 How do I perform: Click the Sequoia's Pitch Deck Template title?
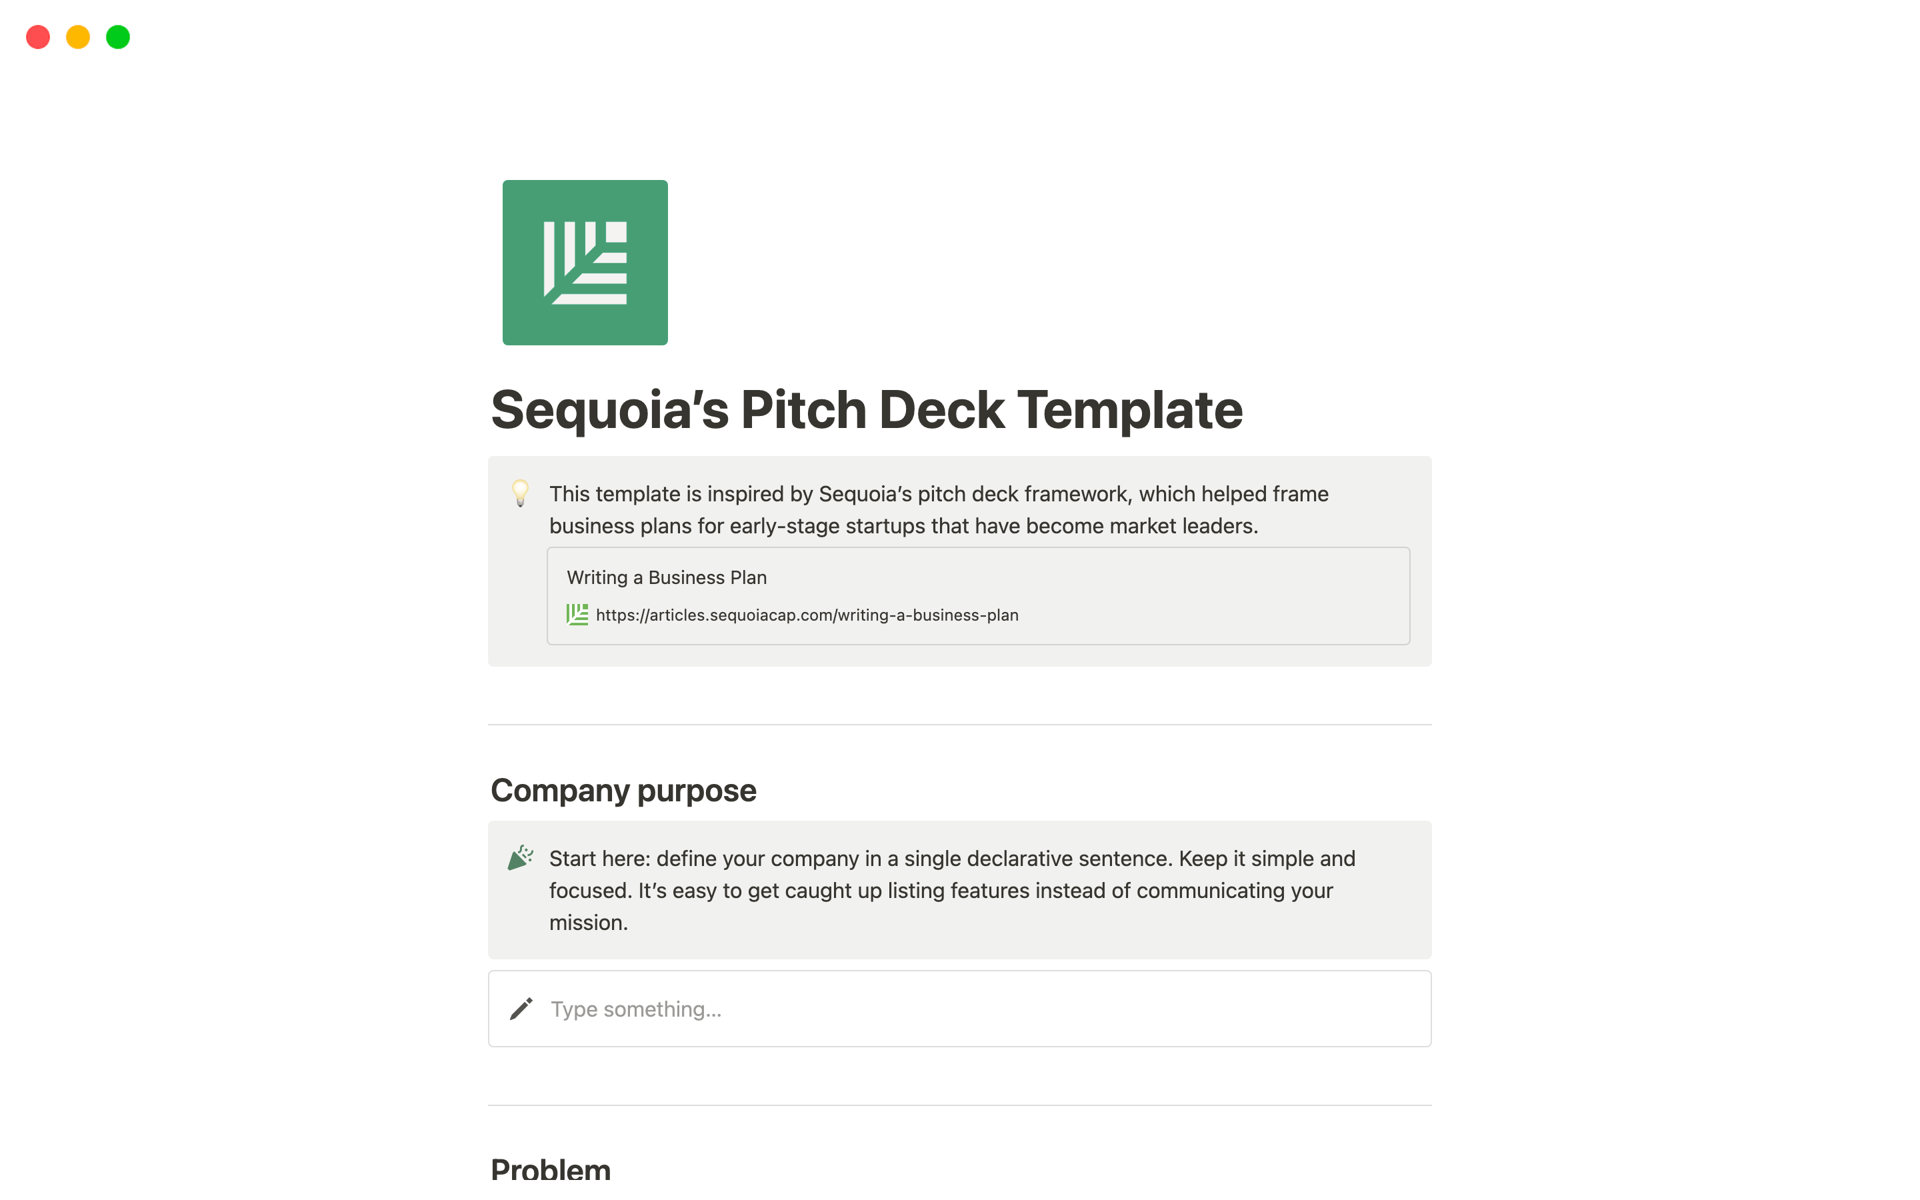click(x=866, y=410)
